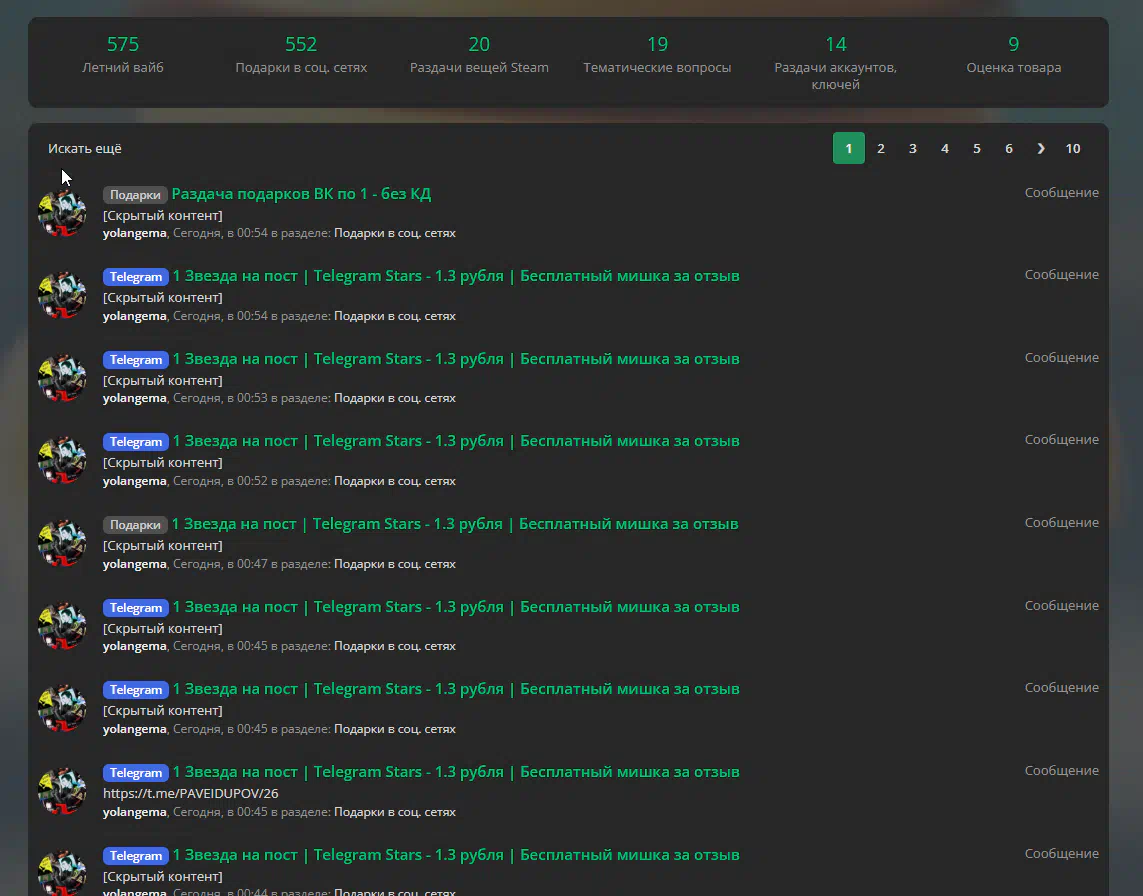Switch to the 20 Раздачи вещей Steam tab
The height and width of the screenshot is (896, 1143).
479,55
